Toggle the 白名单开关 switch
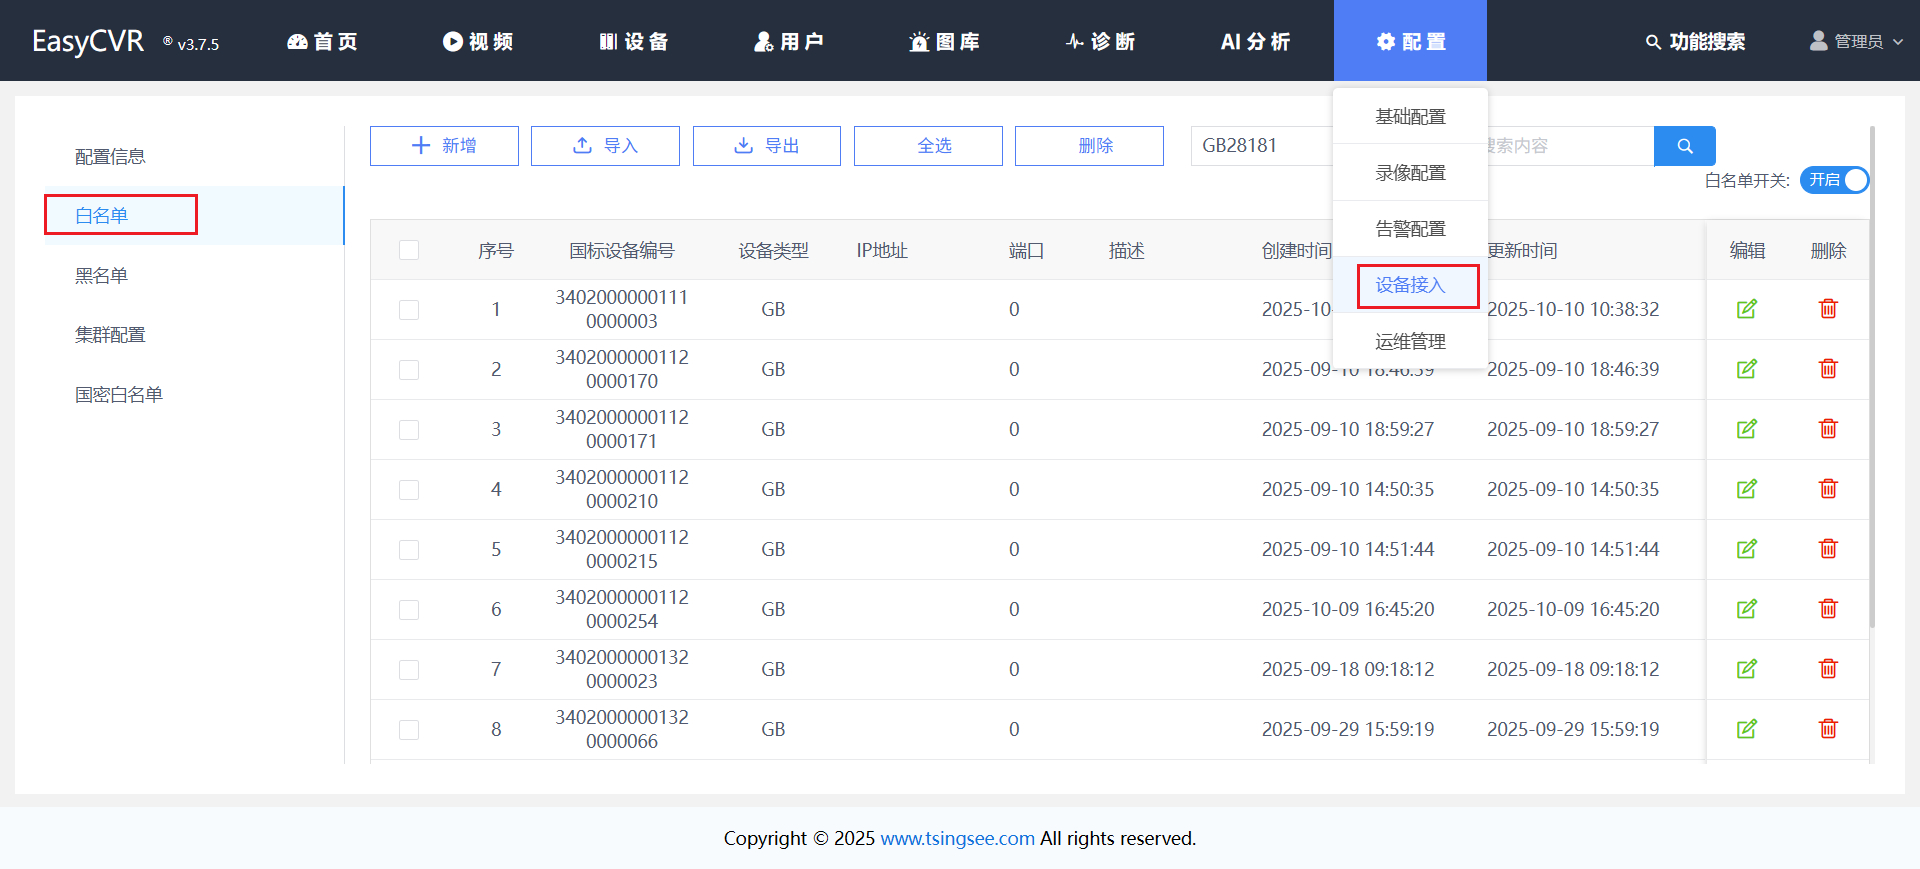The width and height of the screenshot is (1920, 869). 1834,180
